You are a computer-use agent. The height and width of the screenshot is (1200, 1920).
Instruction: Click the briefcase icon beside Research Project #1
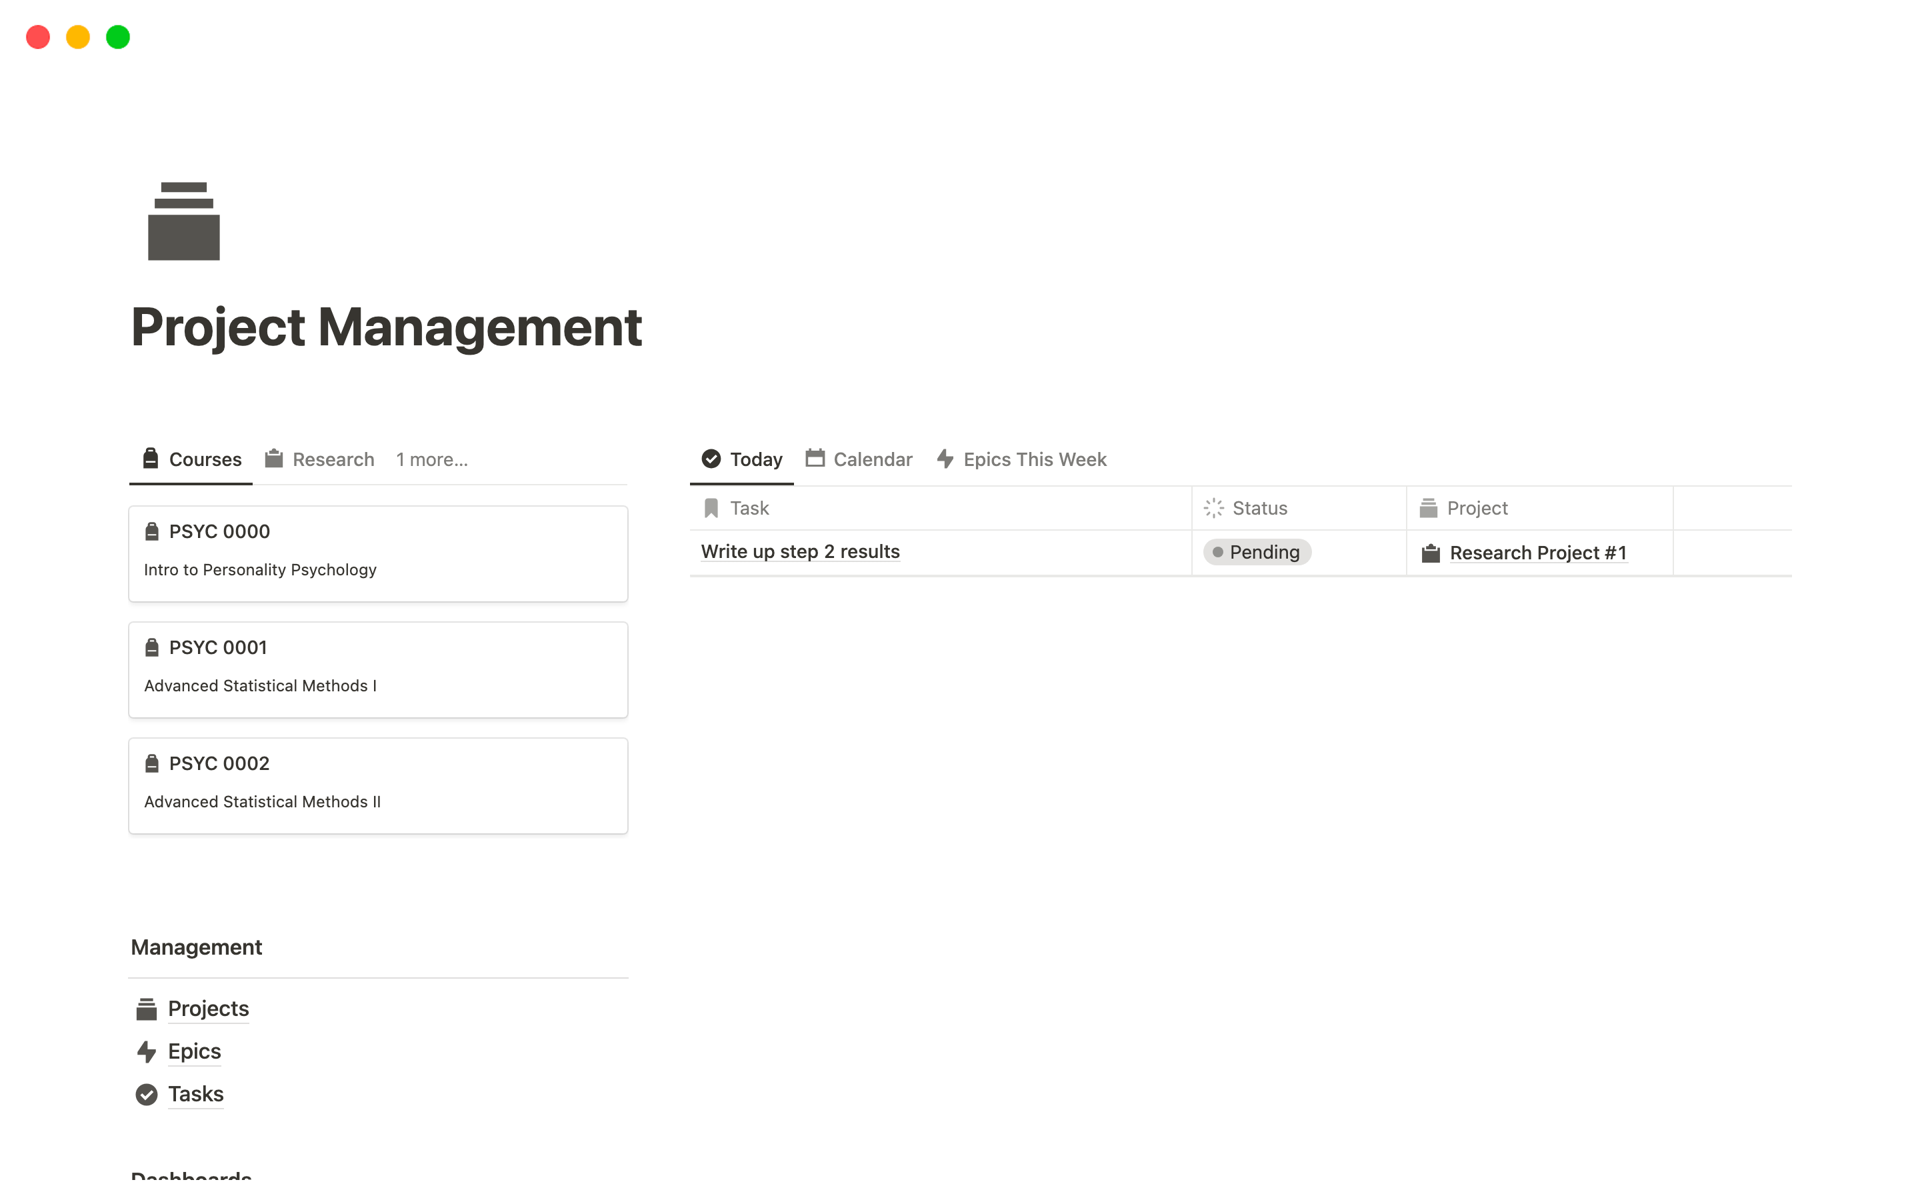tap(1431, 553)
